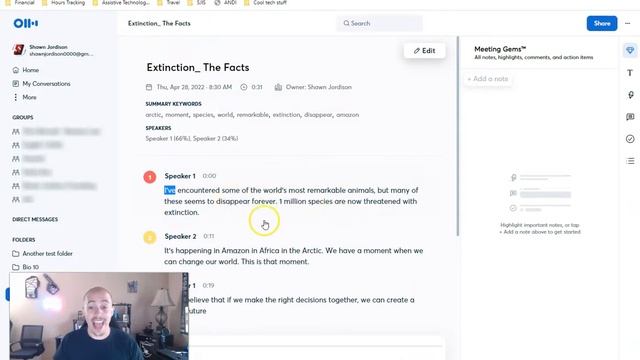This screenshot has height=360, width=640.
Task: Click the owner icon beside Shawn Jordison
Action: coord(278,87)
